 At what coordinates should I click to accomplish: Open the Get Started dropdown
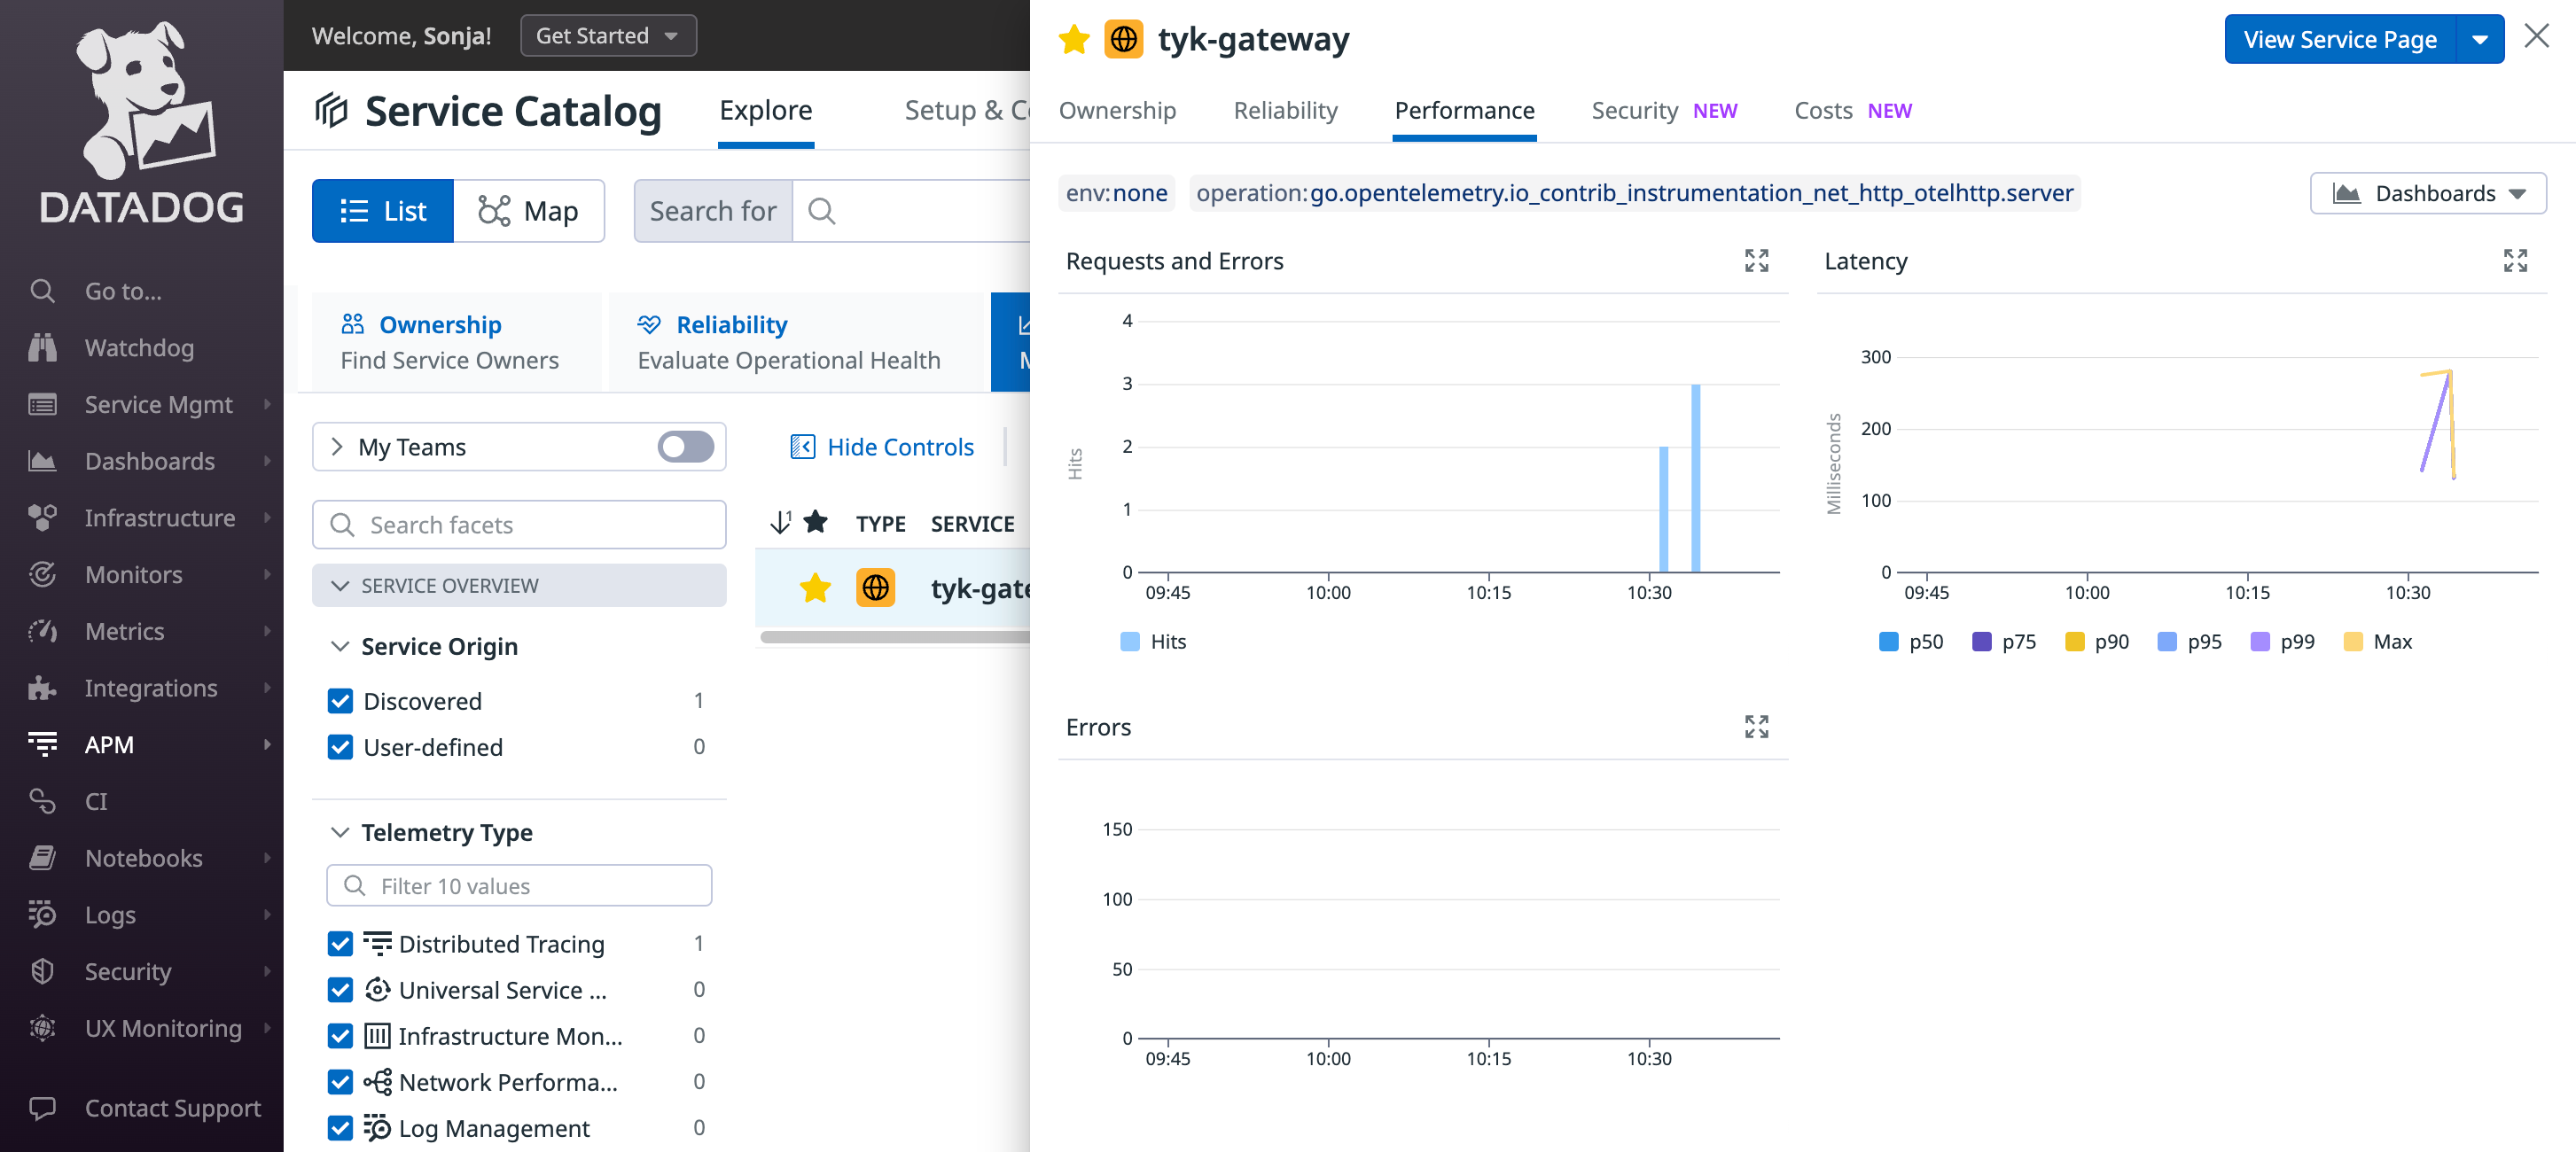pos(607,35)
